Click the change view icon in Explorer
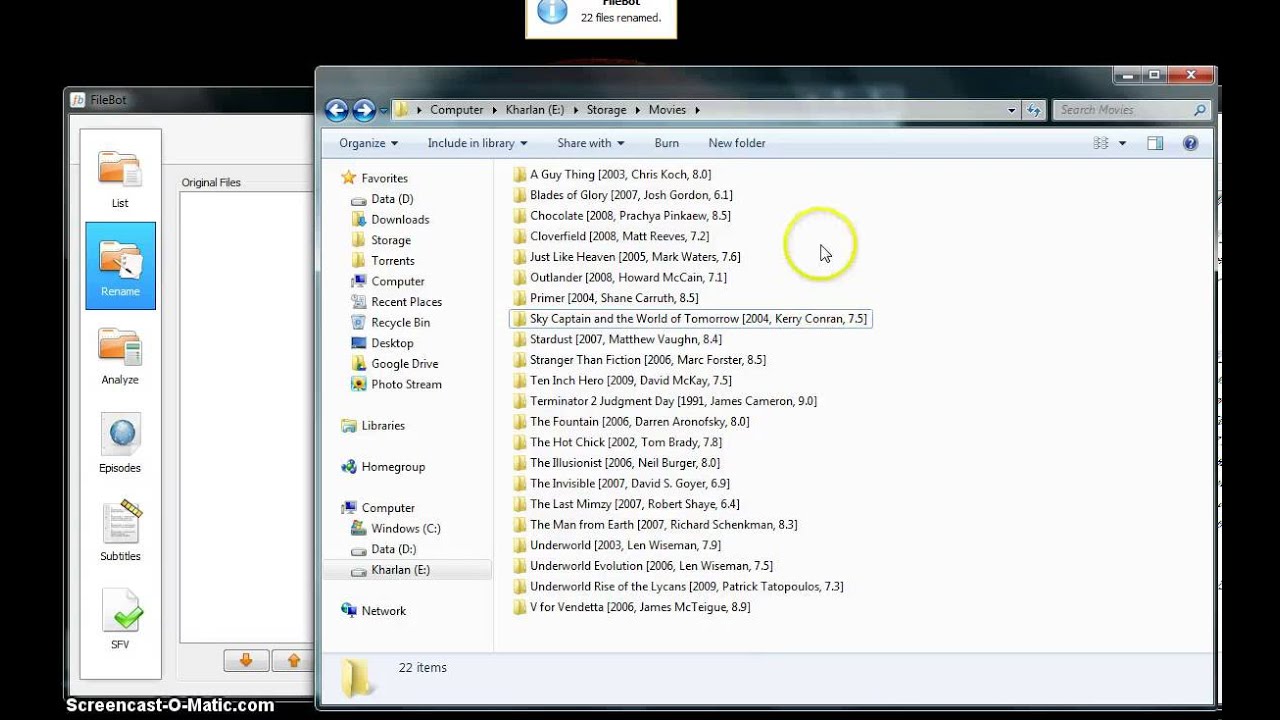Viewport: 1280px width, 720px height. coord(1101,143)
